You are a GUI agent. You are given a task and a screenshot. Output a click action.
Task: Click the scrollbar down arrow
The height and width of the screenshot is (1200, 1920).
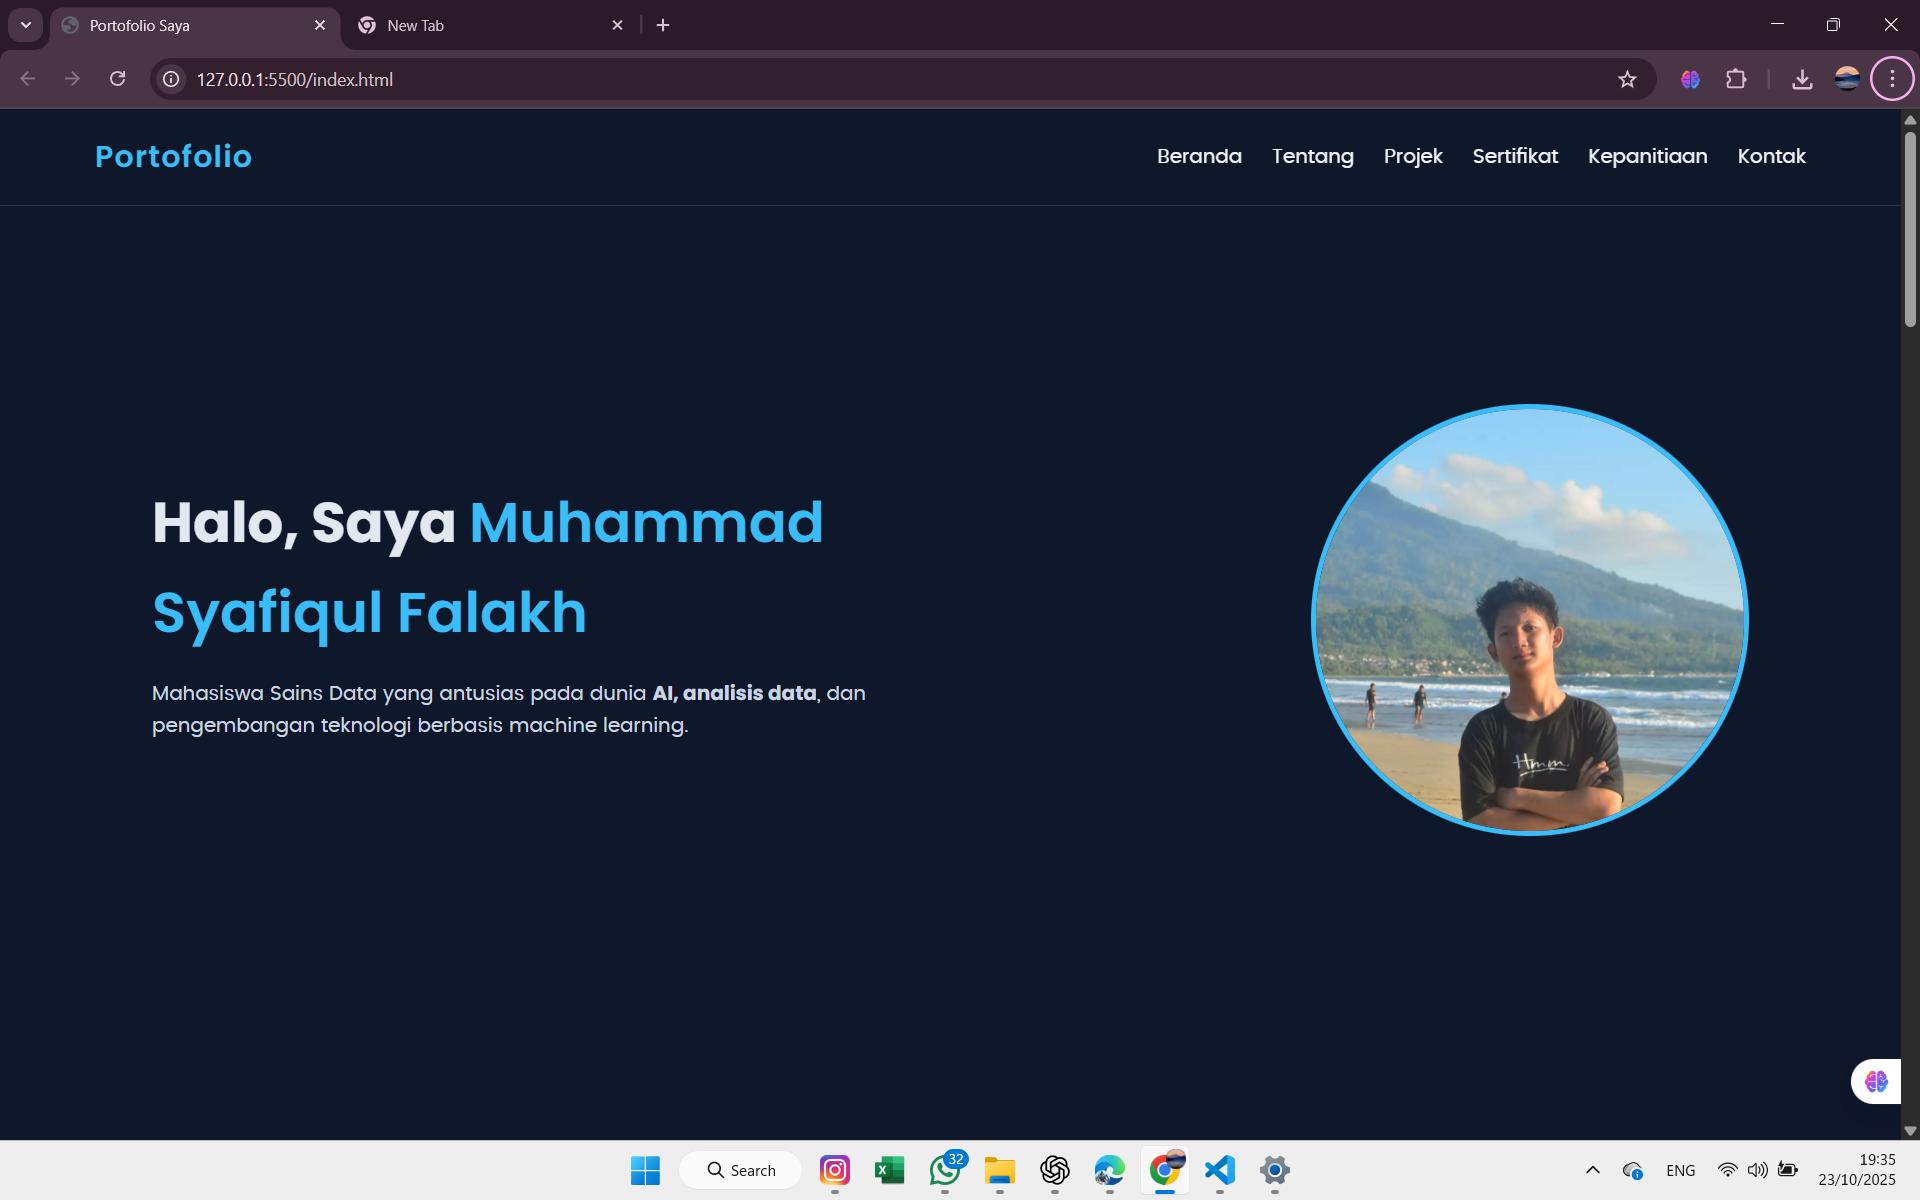pos(1909,1132)
